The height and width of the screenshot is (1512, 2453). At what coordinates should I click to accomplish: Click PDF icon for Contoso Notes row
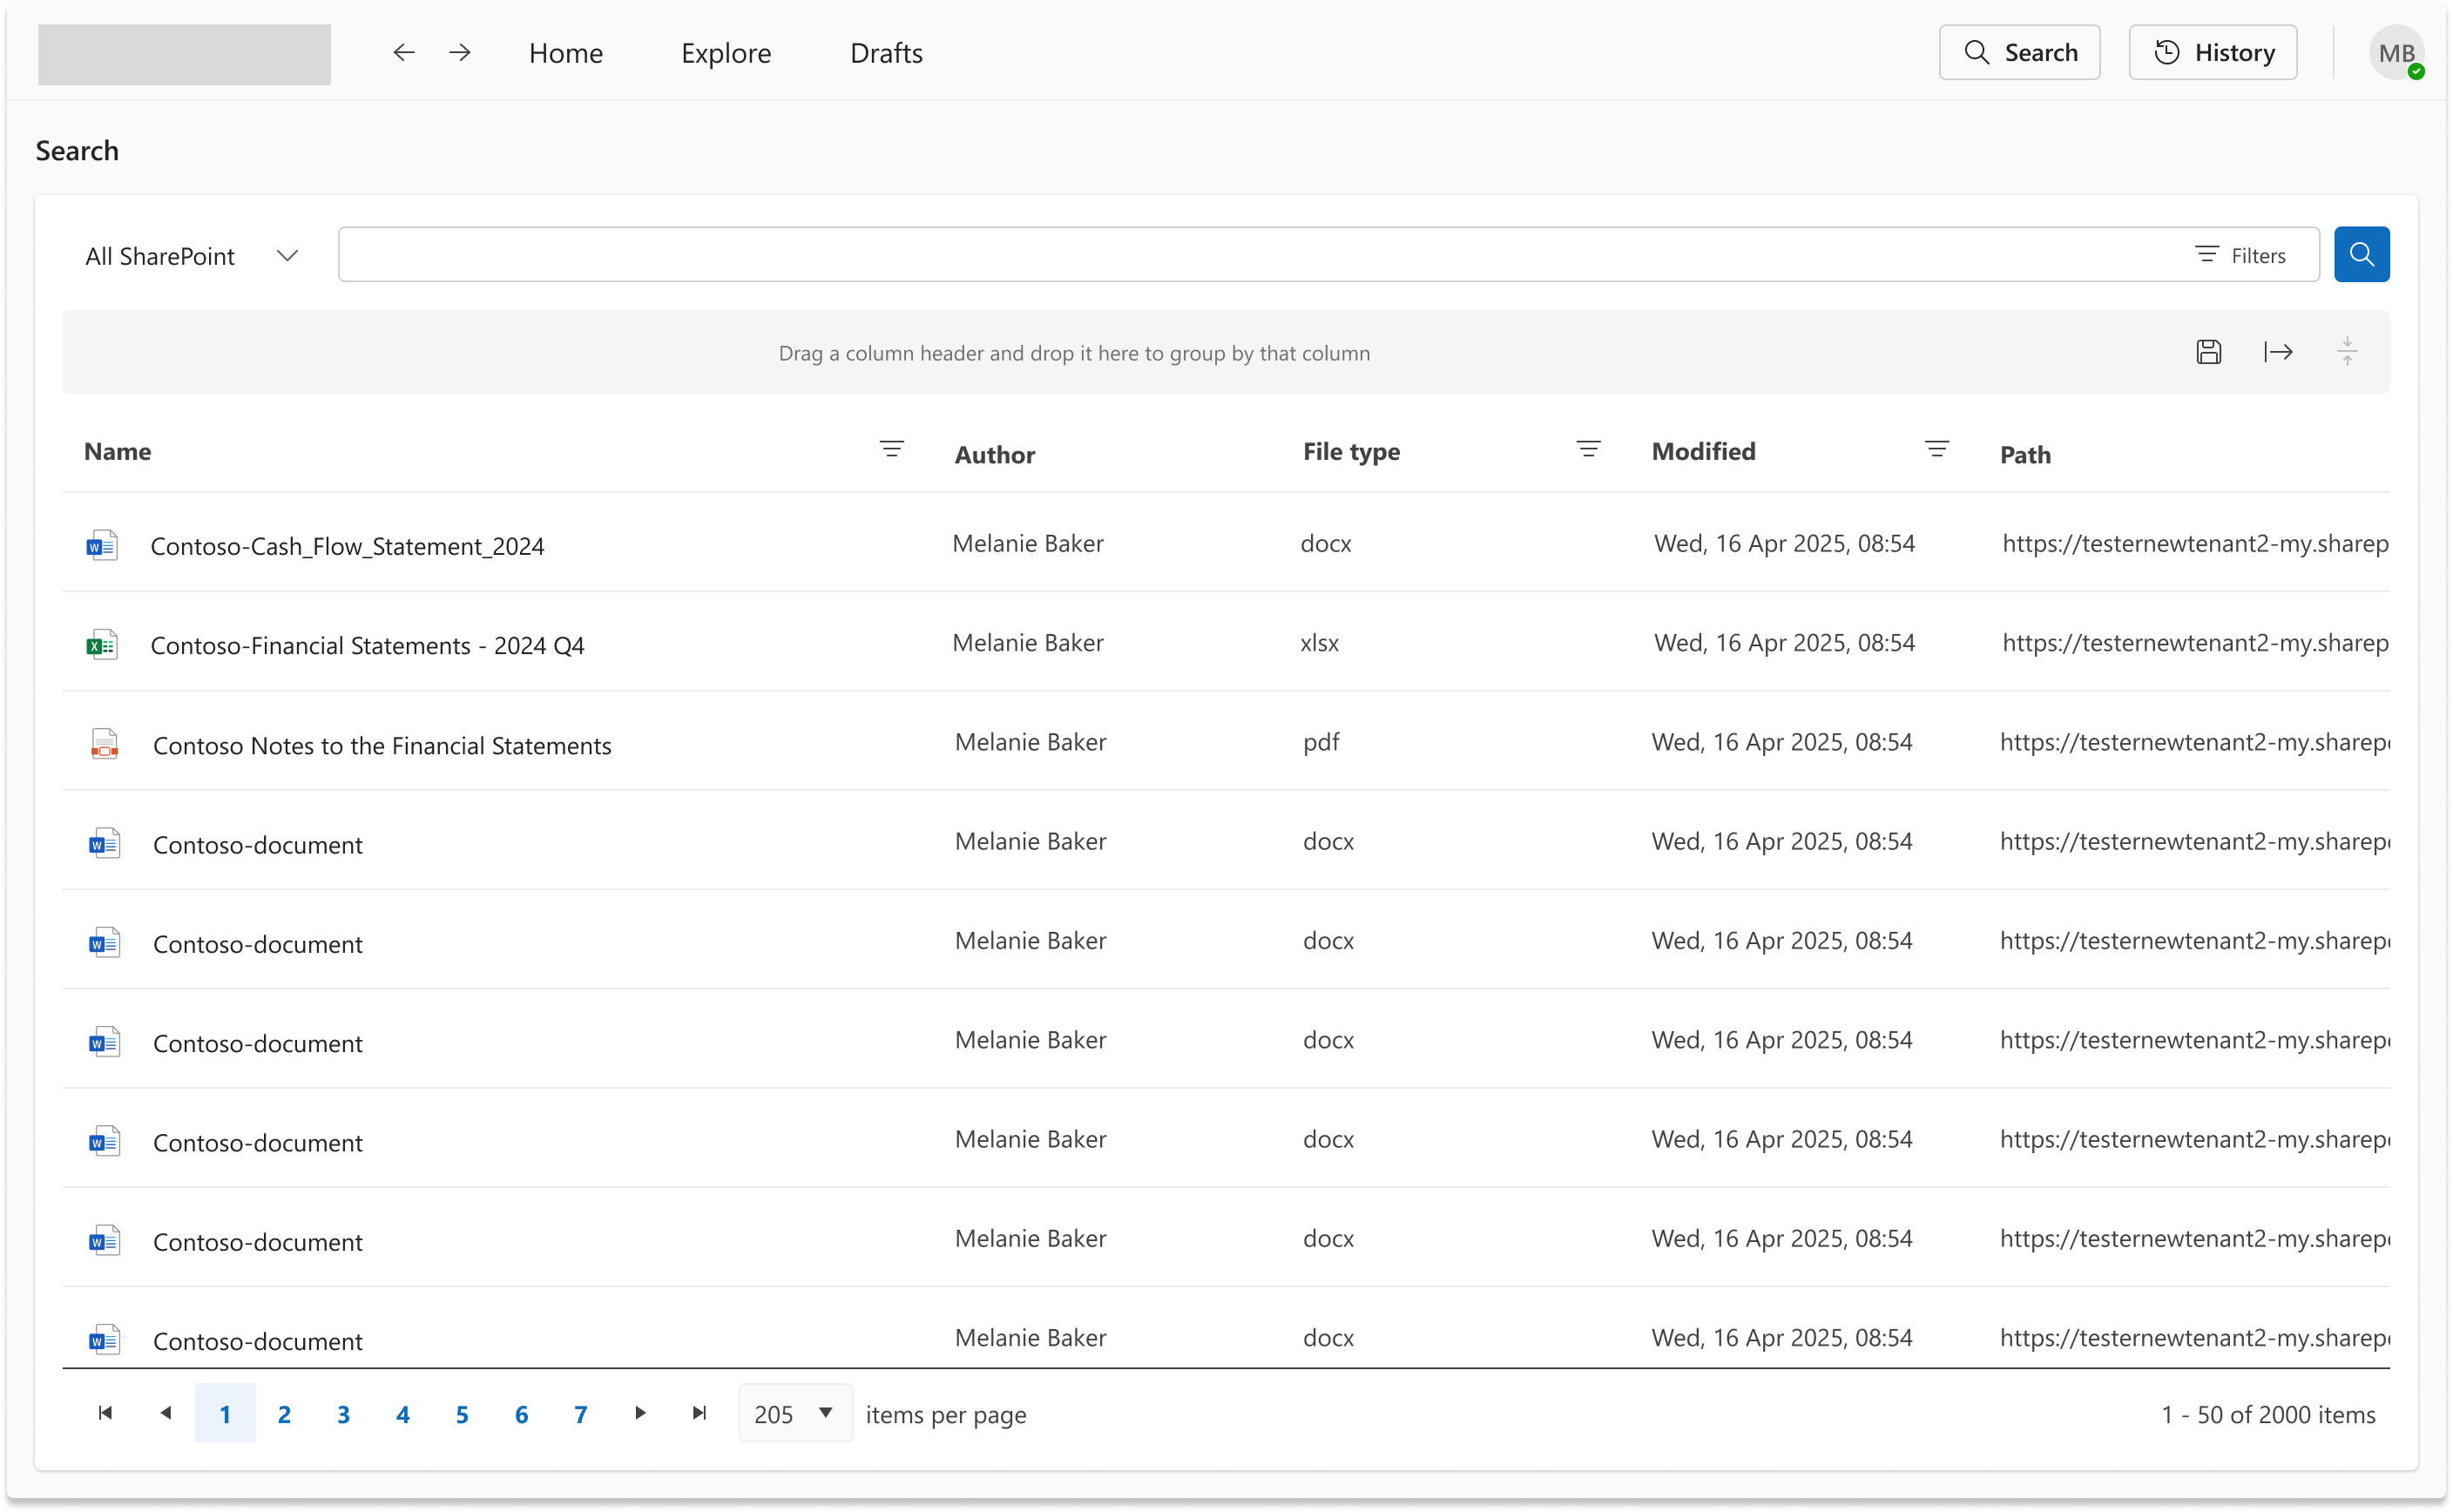(104, 744)
